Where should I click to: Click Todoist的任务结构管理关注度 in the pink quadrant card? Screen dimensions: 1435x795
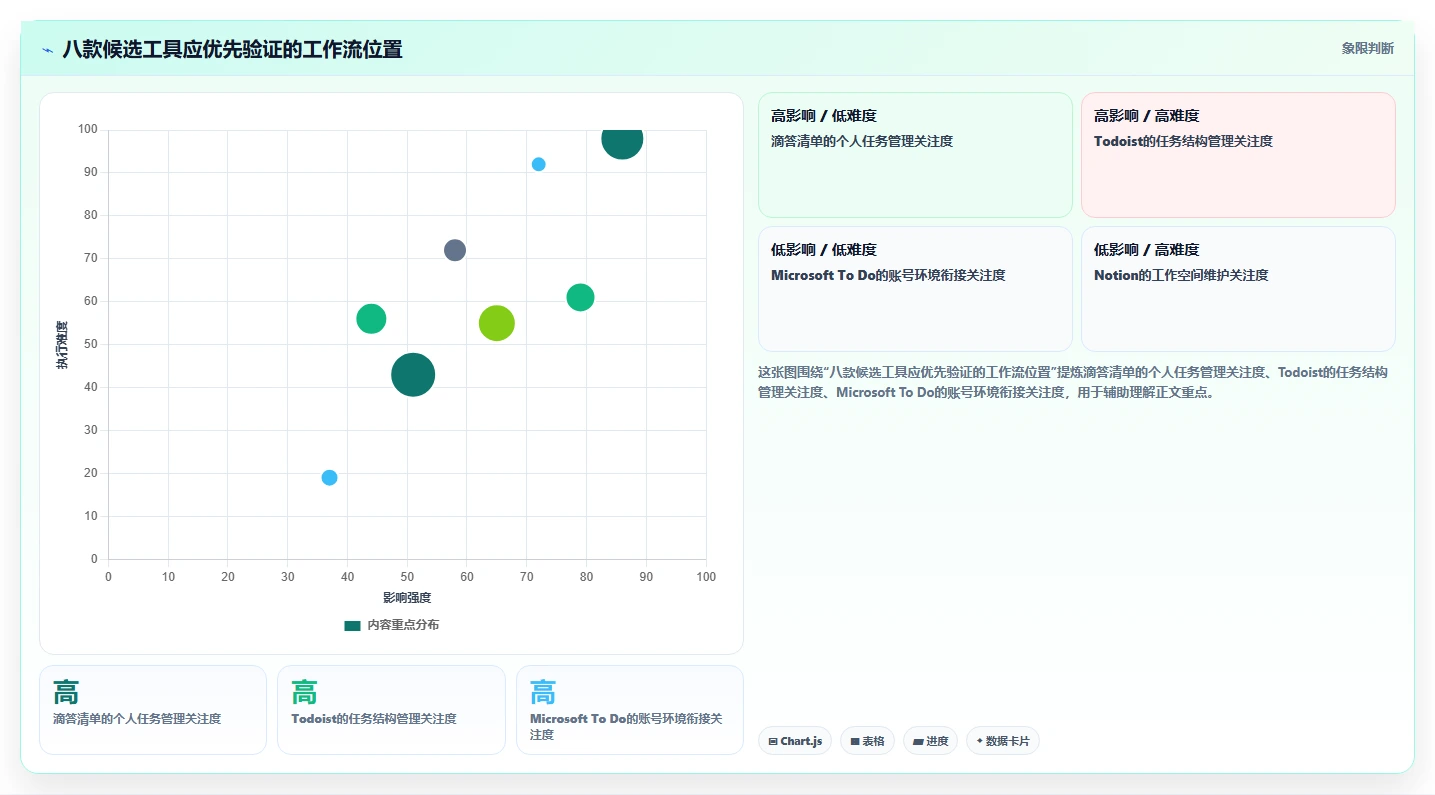[x=1183, y=141]
